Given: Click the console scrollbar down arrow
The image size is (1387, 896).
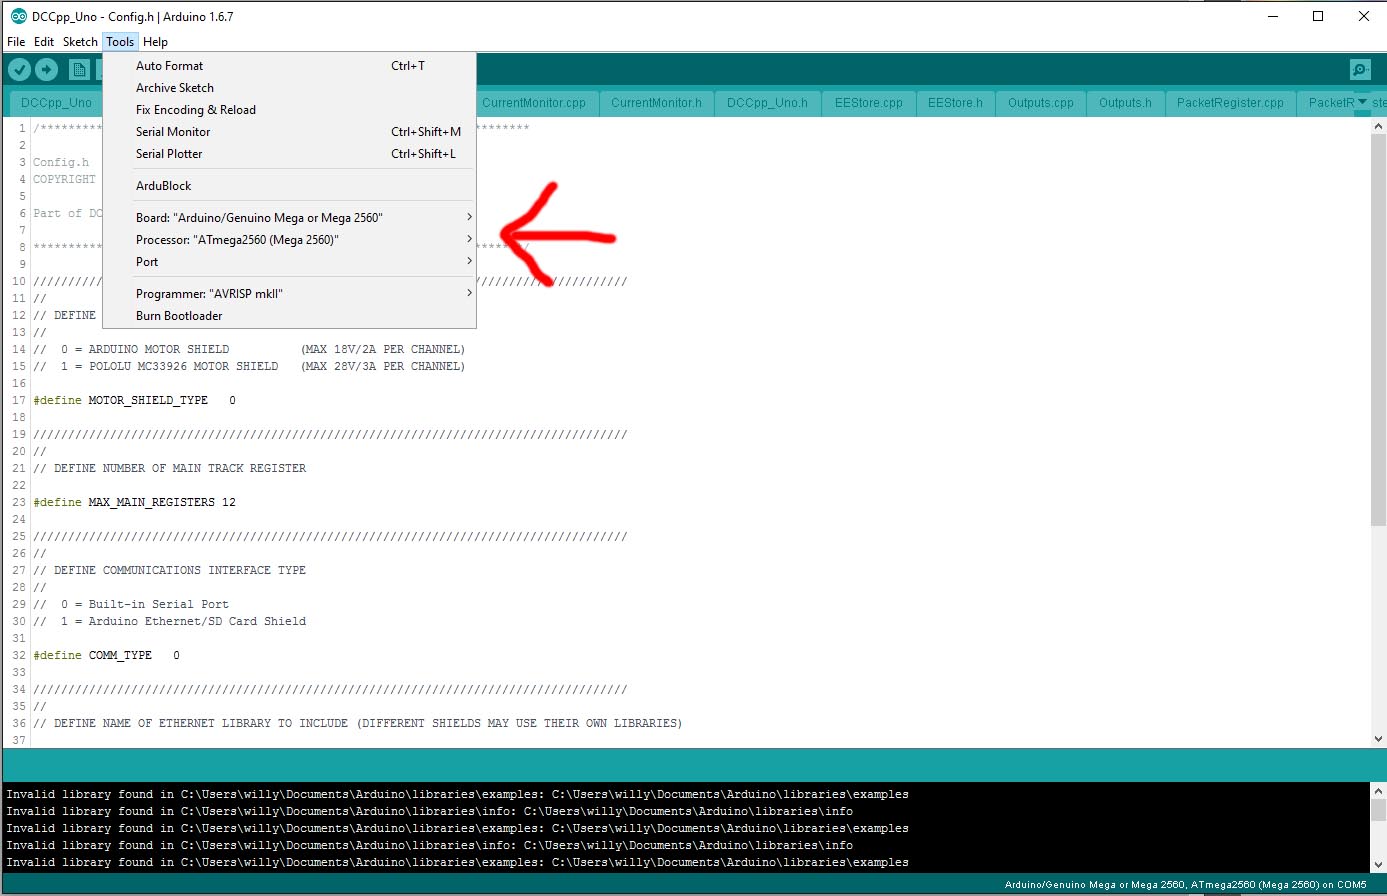Looking at the screenshot, I should pyautogui.click(x=1377, y=863).
